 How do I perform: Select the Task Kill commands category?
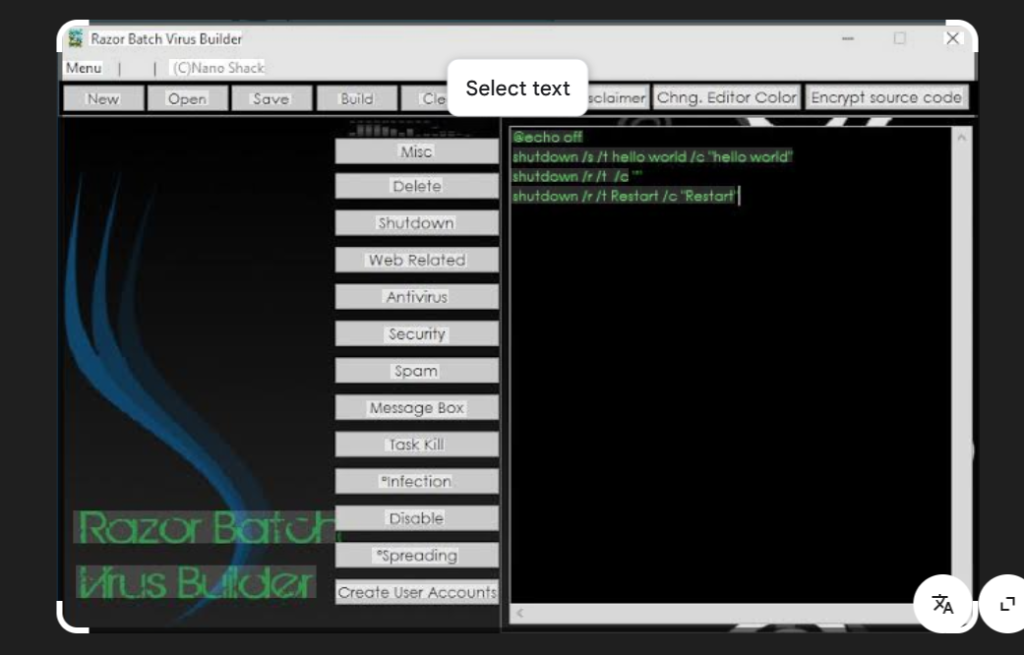(415, 444)
